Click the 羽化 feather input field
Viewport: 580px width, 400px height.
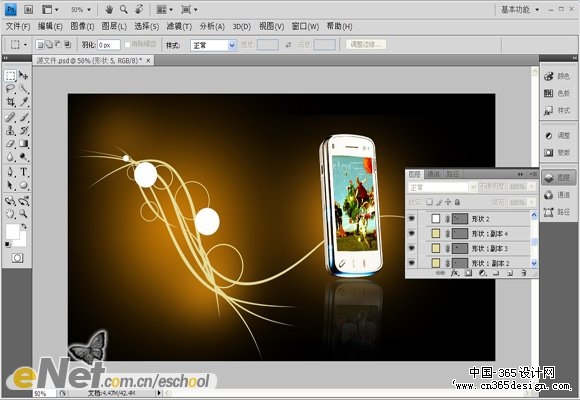coord(109,45)
